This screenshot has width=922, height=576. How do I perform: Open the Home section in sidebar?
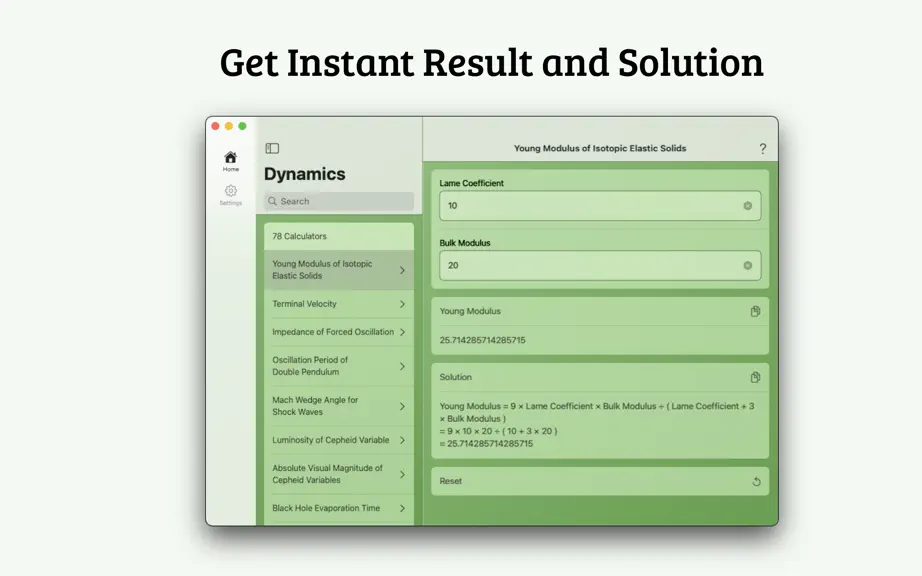pos(230,161)
